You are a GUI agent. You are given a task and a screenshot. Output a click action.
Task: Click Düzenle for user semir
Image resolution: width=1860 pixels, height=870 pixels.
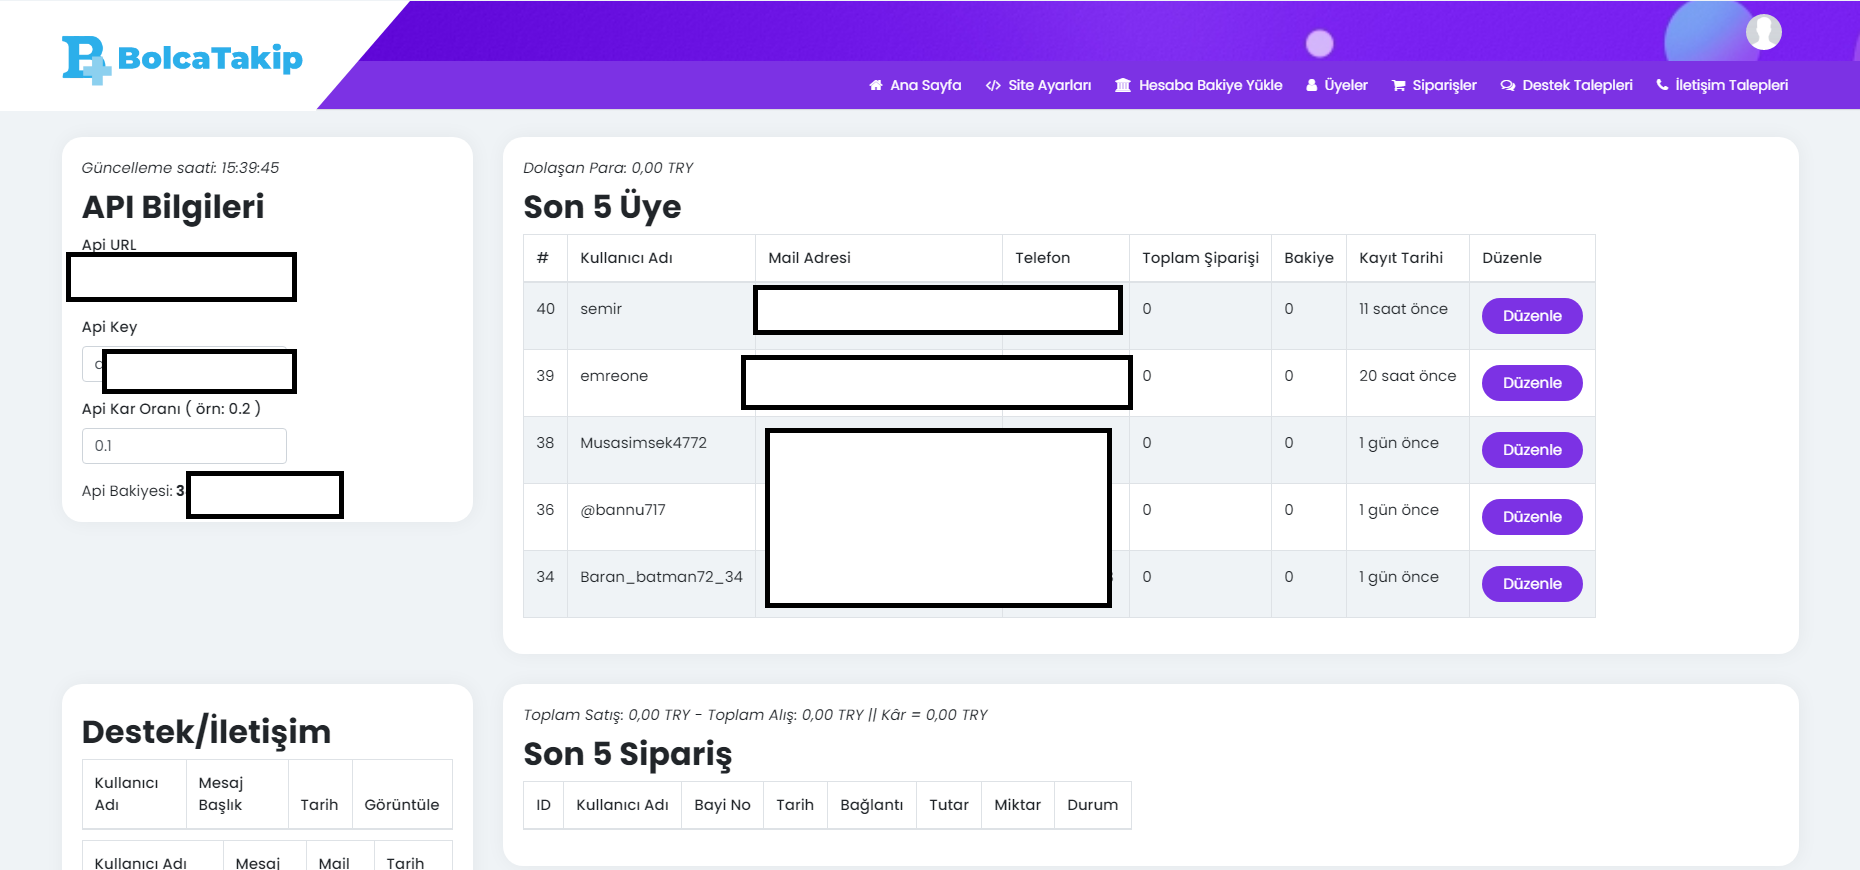[x=1532, y=316]
